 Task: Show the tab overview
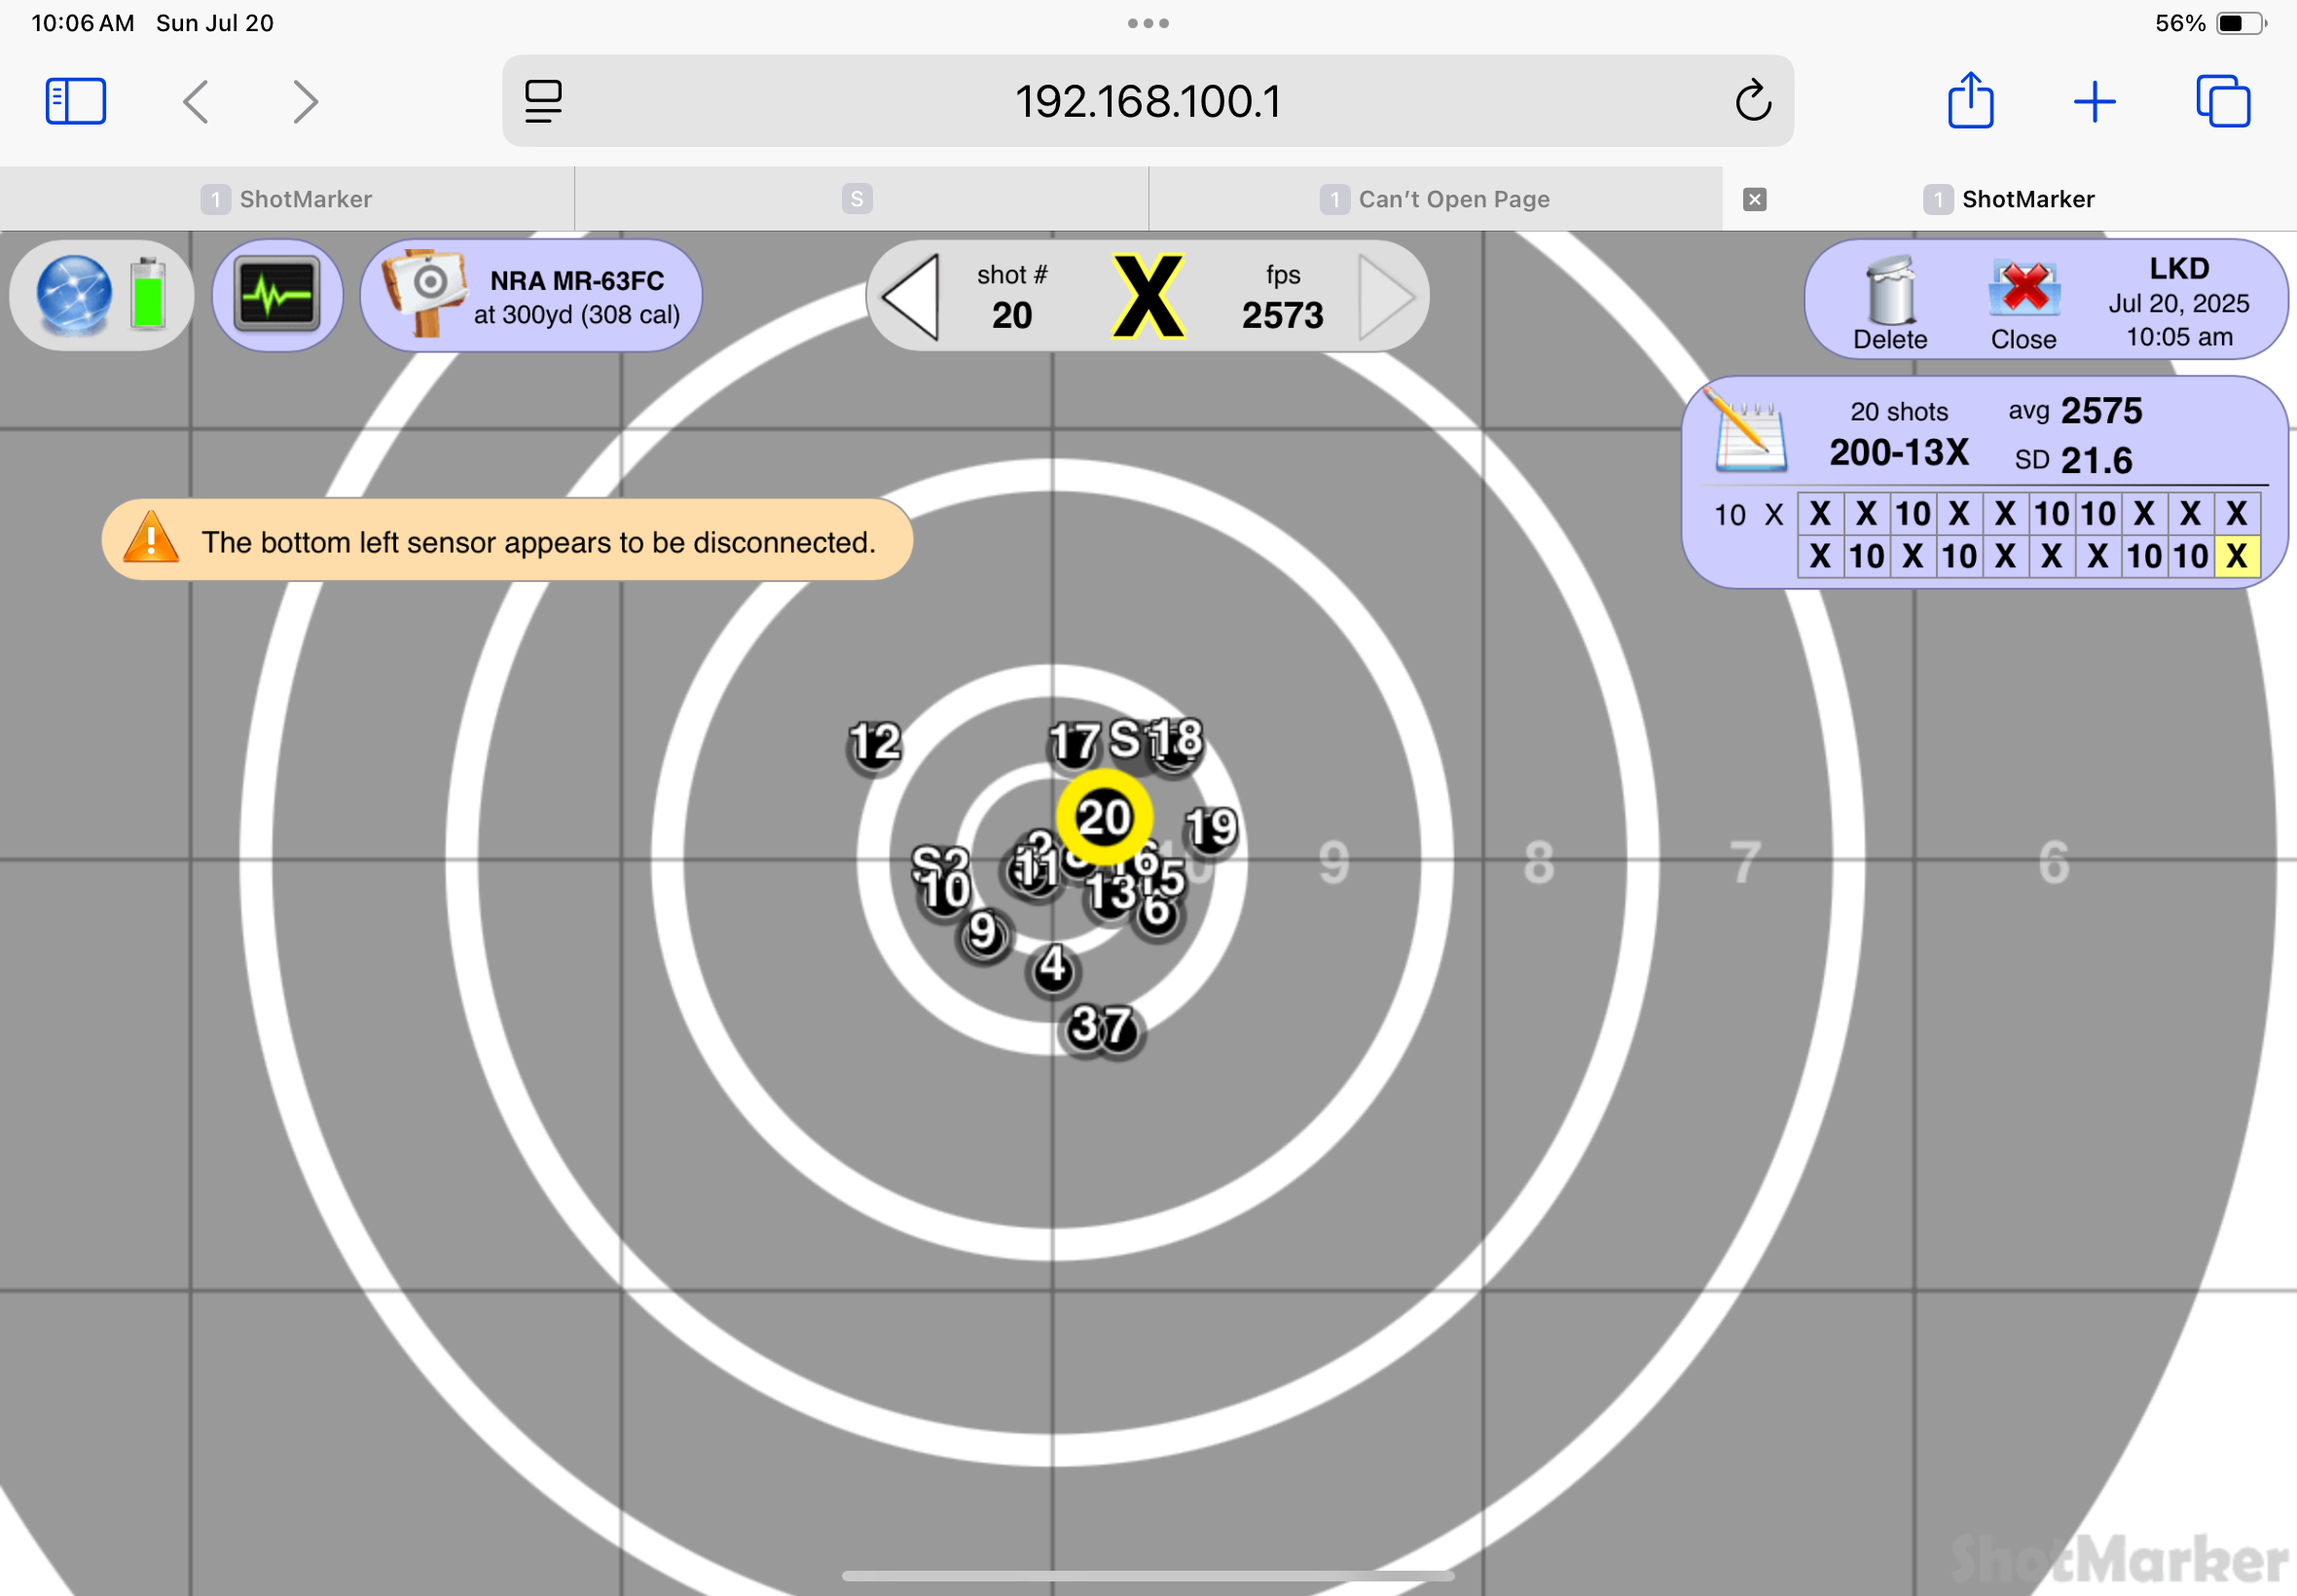pos(2222,101)
